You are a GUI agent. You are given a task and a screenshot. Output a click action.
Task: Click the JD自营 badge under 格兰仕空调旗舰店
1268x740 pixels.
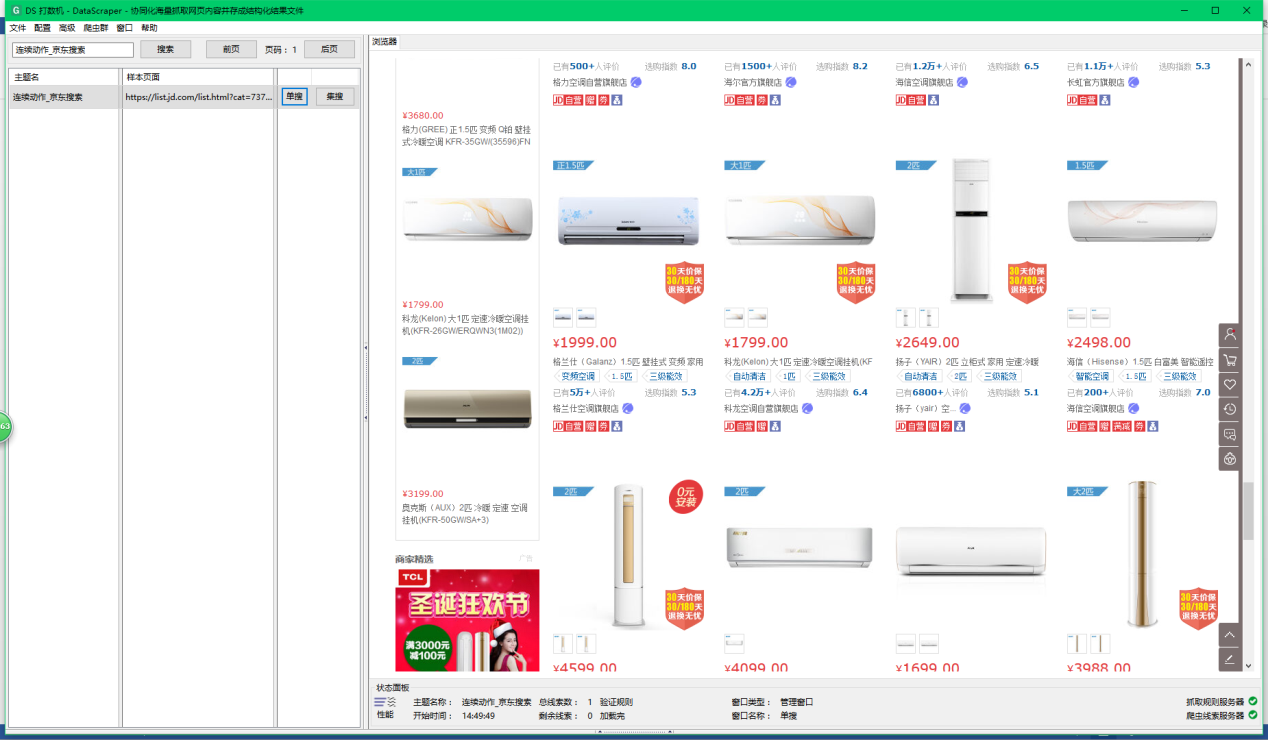[x=568, y=426]
